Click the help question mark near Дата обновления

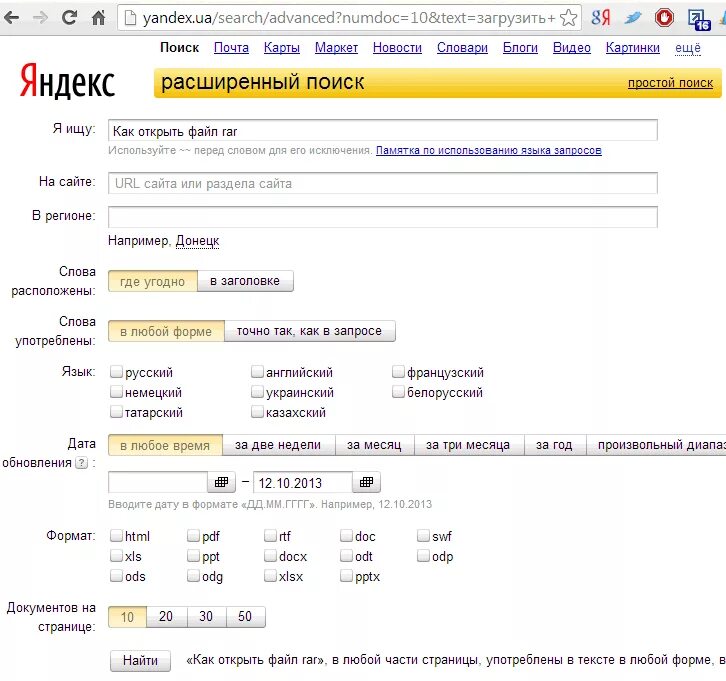(x=81, y=462)
